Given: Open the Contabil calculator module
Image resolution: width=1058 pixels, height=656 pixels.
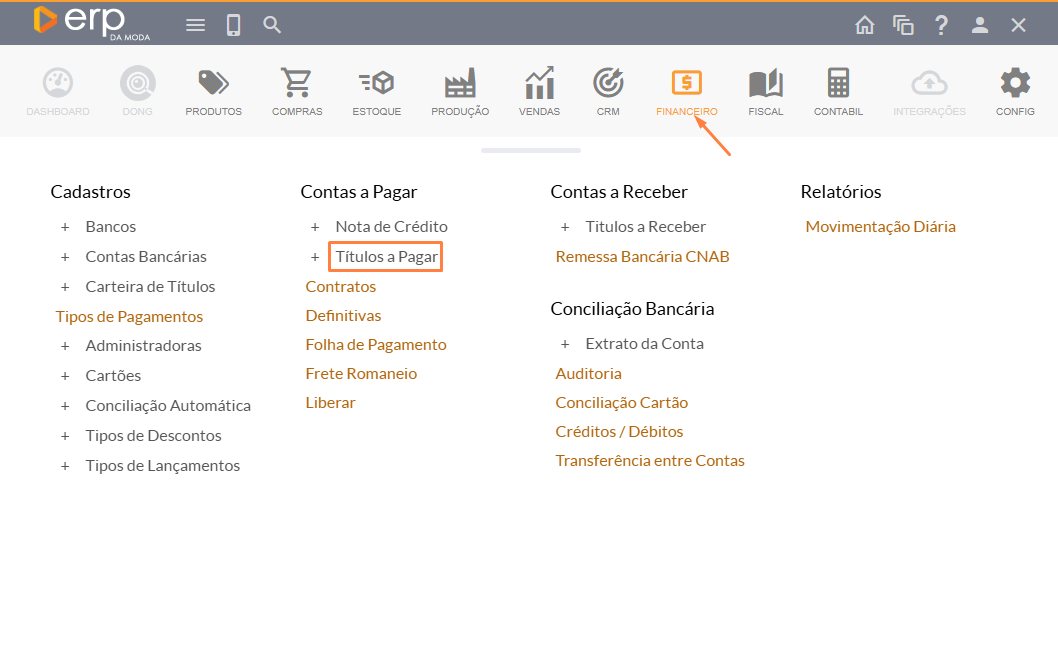Looking at the screenshot, I should 838,84.
